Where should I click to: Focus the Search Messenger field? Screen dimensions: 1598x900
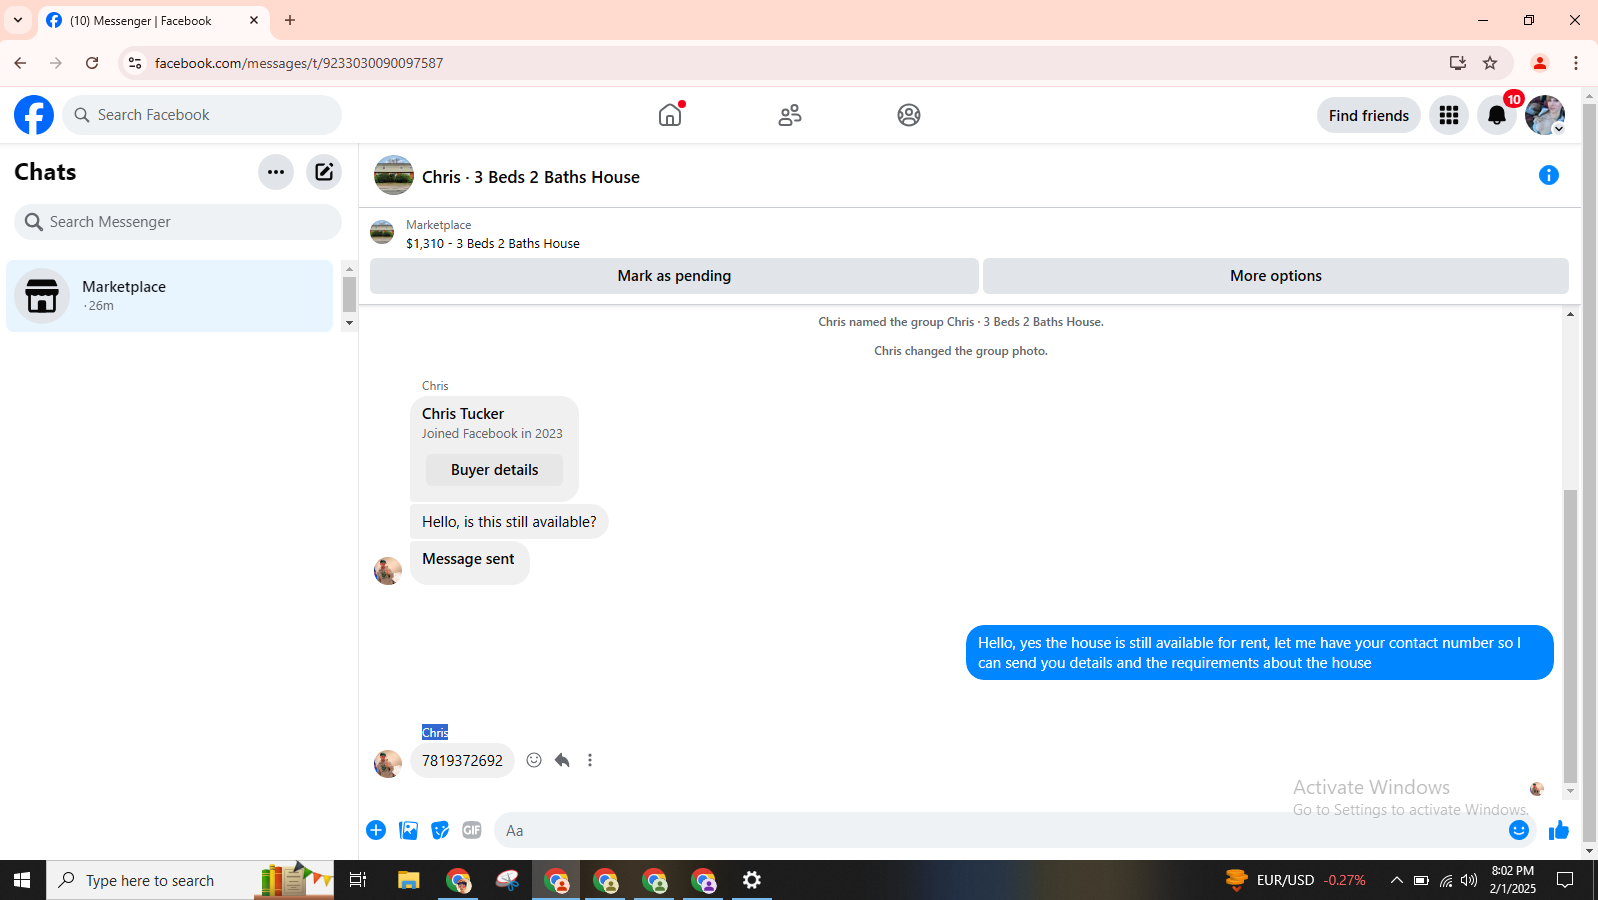tap(178, 222)
